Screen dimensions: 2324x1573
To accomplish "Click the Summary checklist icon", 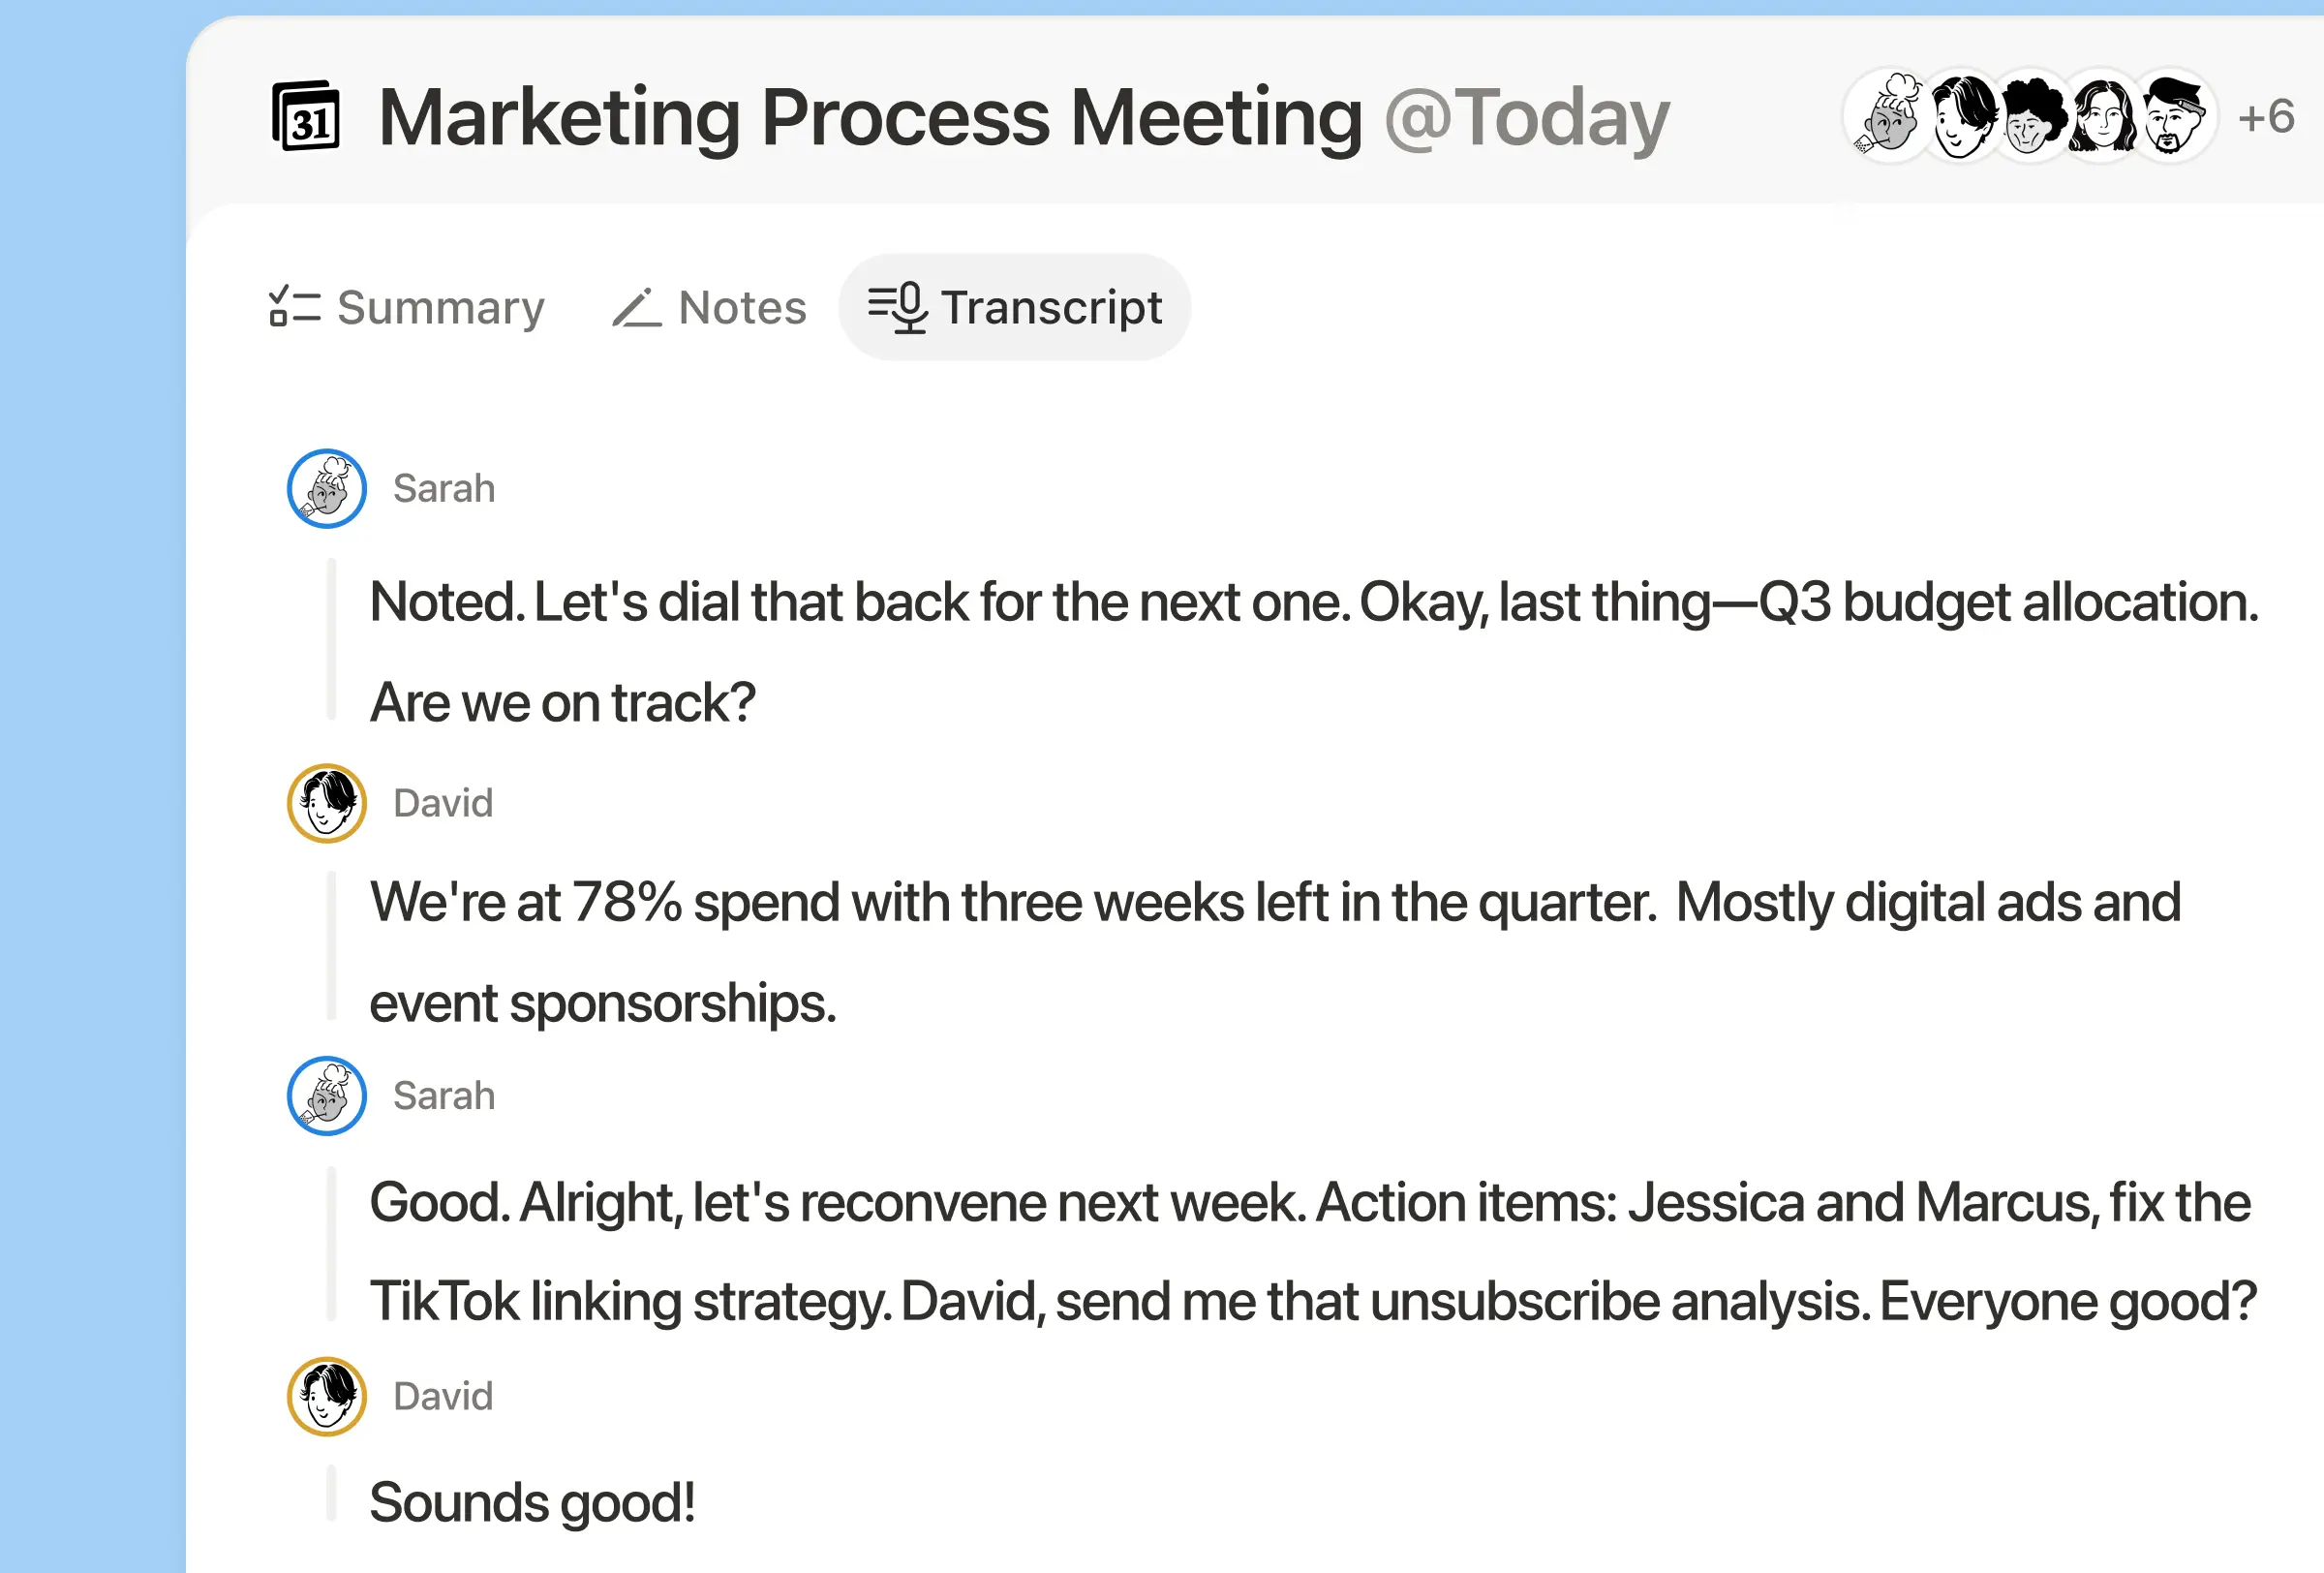I will coord(294,307).
